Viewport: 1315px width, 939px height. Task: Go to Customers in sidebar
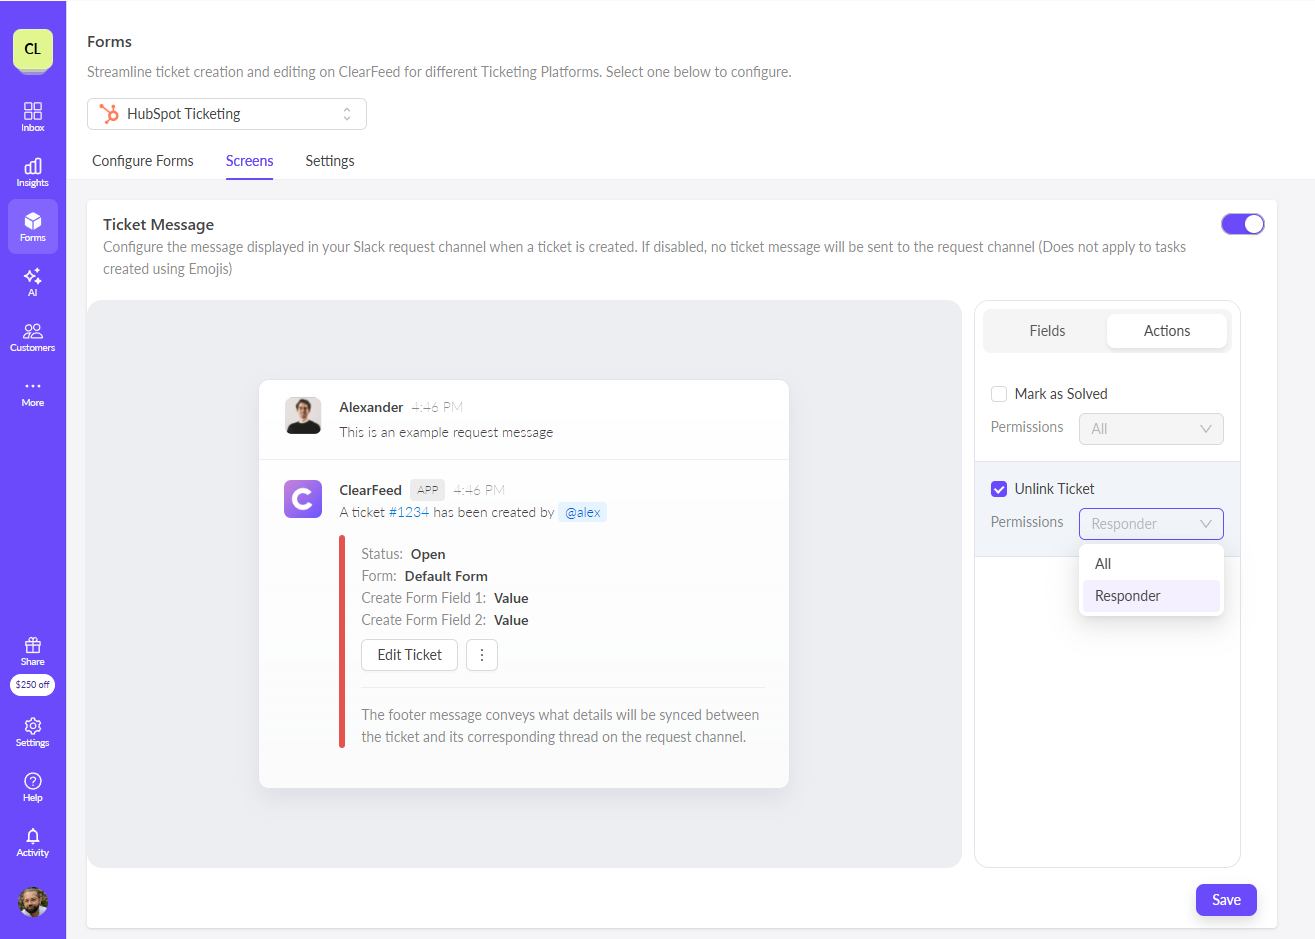(33, 336)
